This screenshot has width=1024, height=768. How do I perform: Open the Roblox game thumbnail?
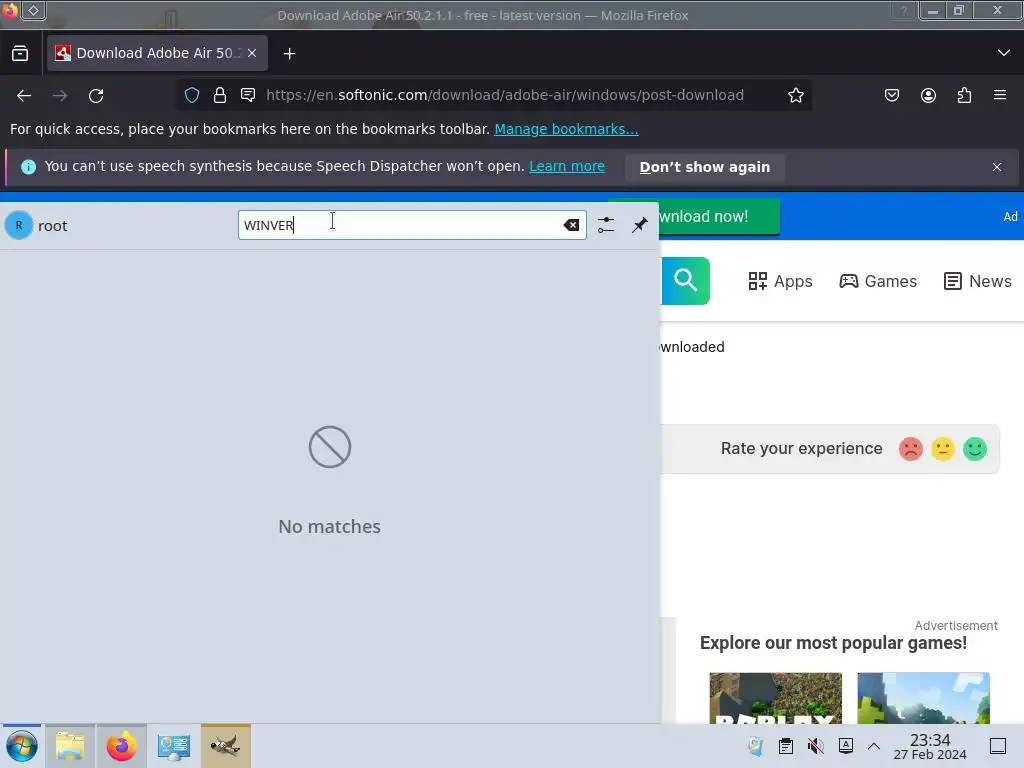point(776,697)
